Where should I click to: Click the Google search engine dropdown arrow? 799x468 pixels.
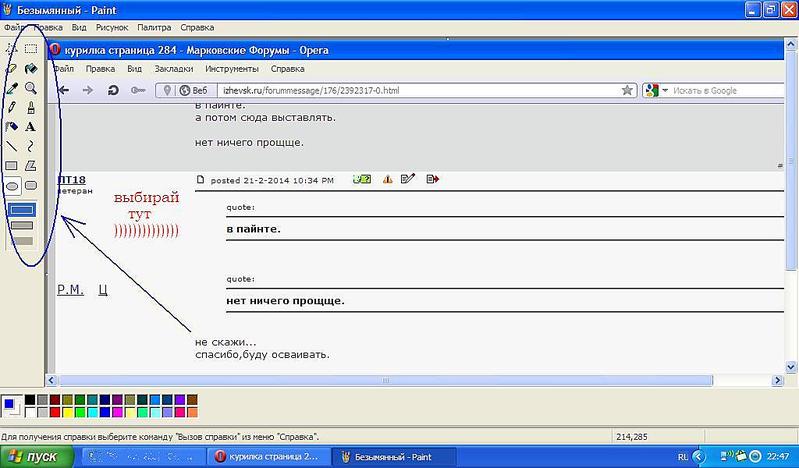665,90
